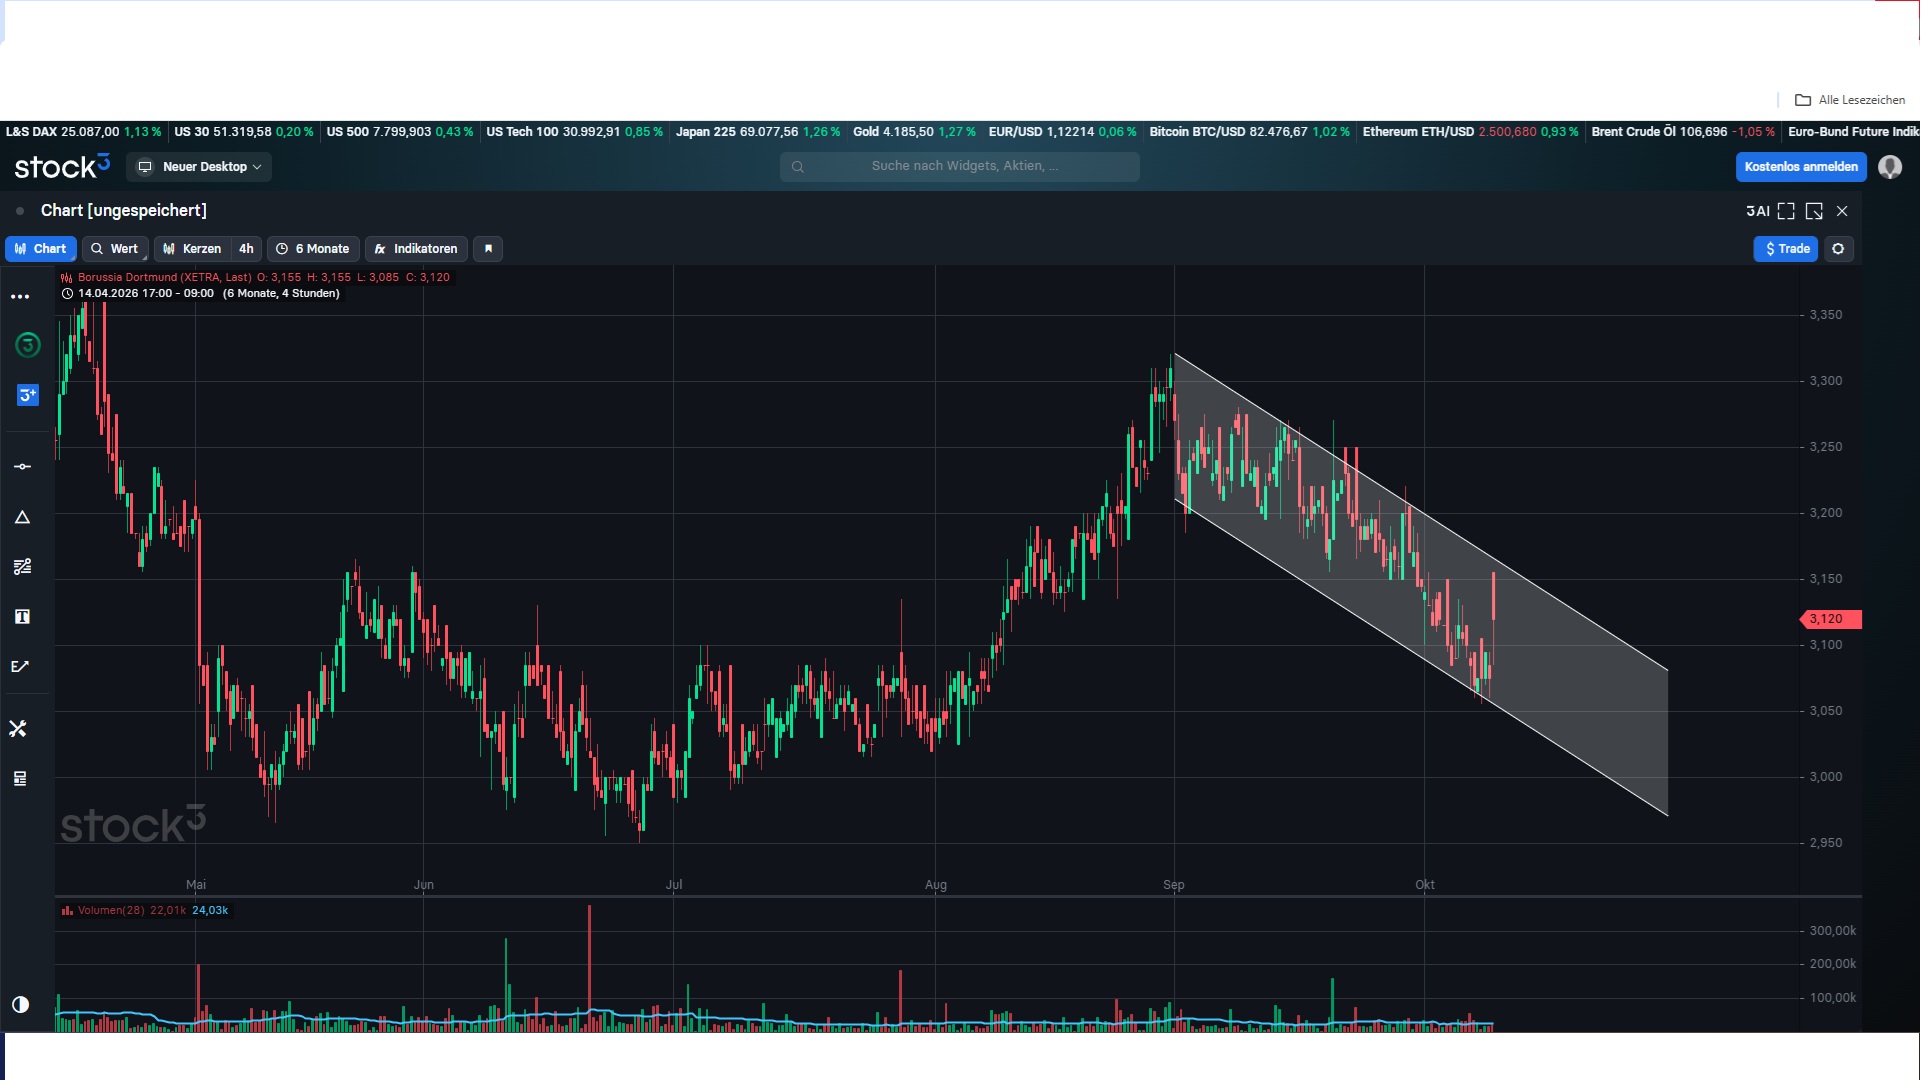Open the 6 Monate time range selector
The image size is (1921, 1080).
click(x=313, y=249)
